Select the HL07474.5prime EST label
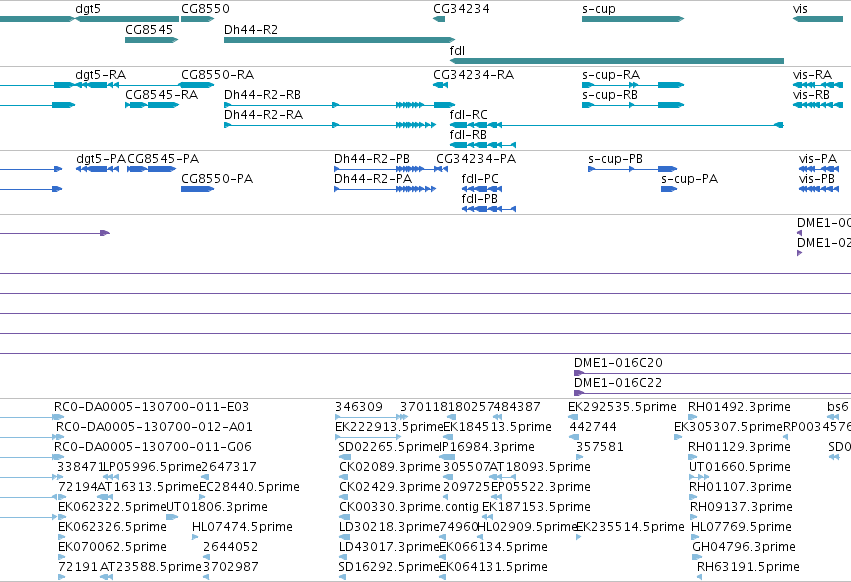This screenshot has height=582, width=851. (242, 527)
